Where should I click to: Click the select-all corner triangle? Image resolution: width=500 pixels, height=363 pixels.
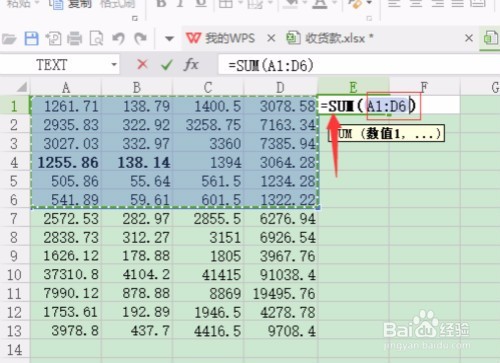(x=22, y=87)
